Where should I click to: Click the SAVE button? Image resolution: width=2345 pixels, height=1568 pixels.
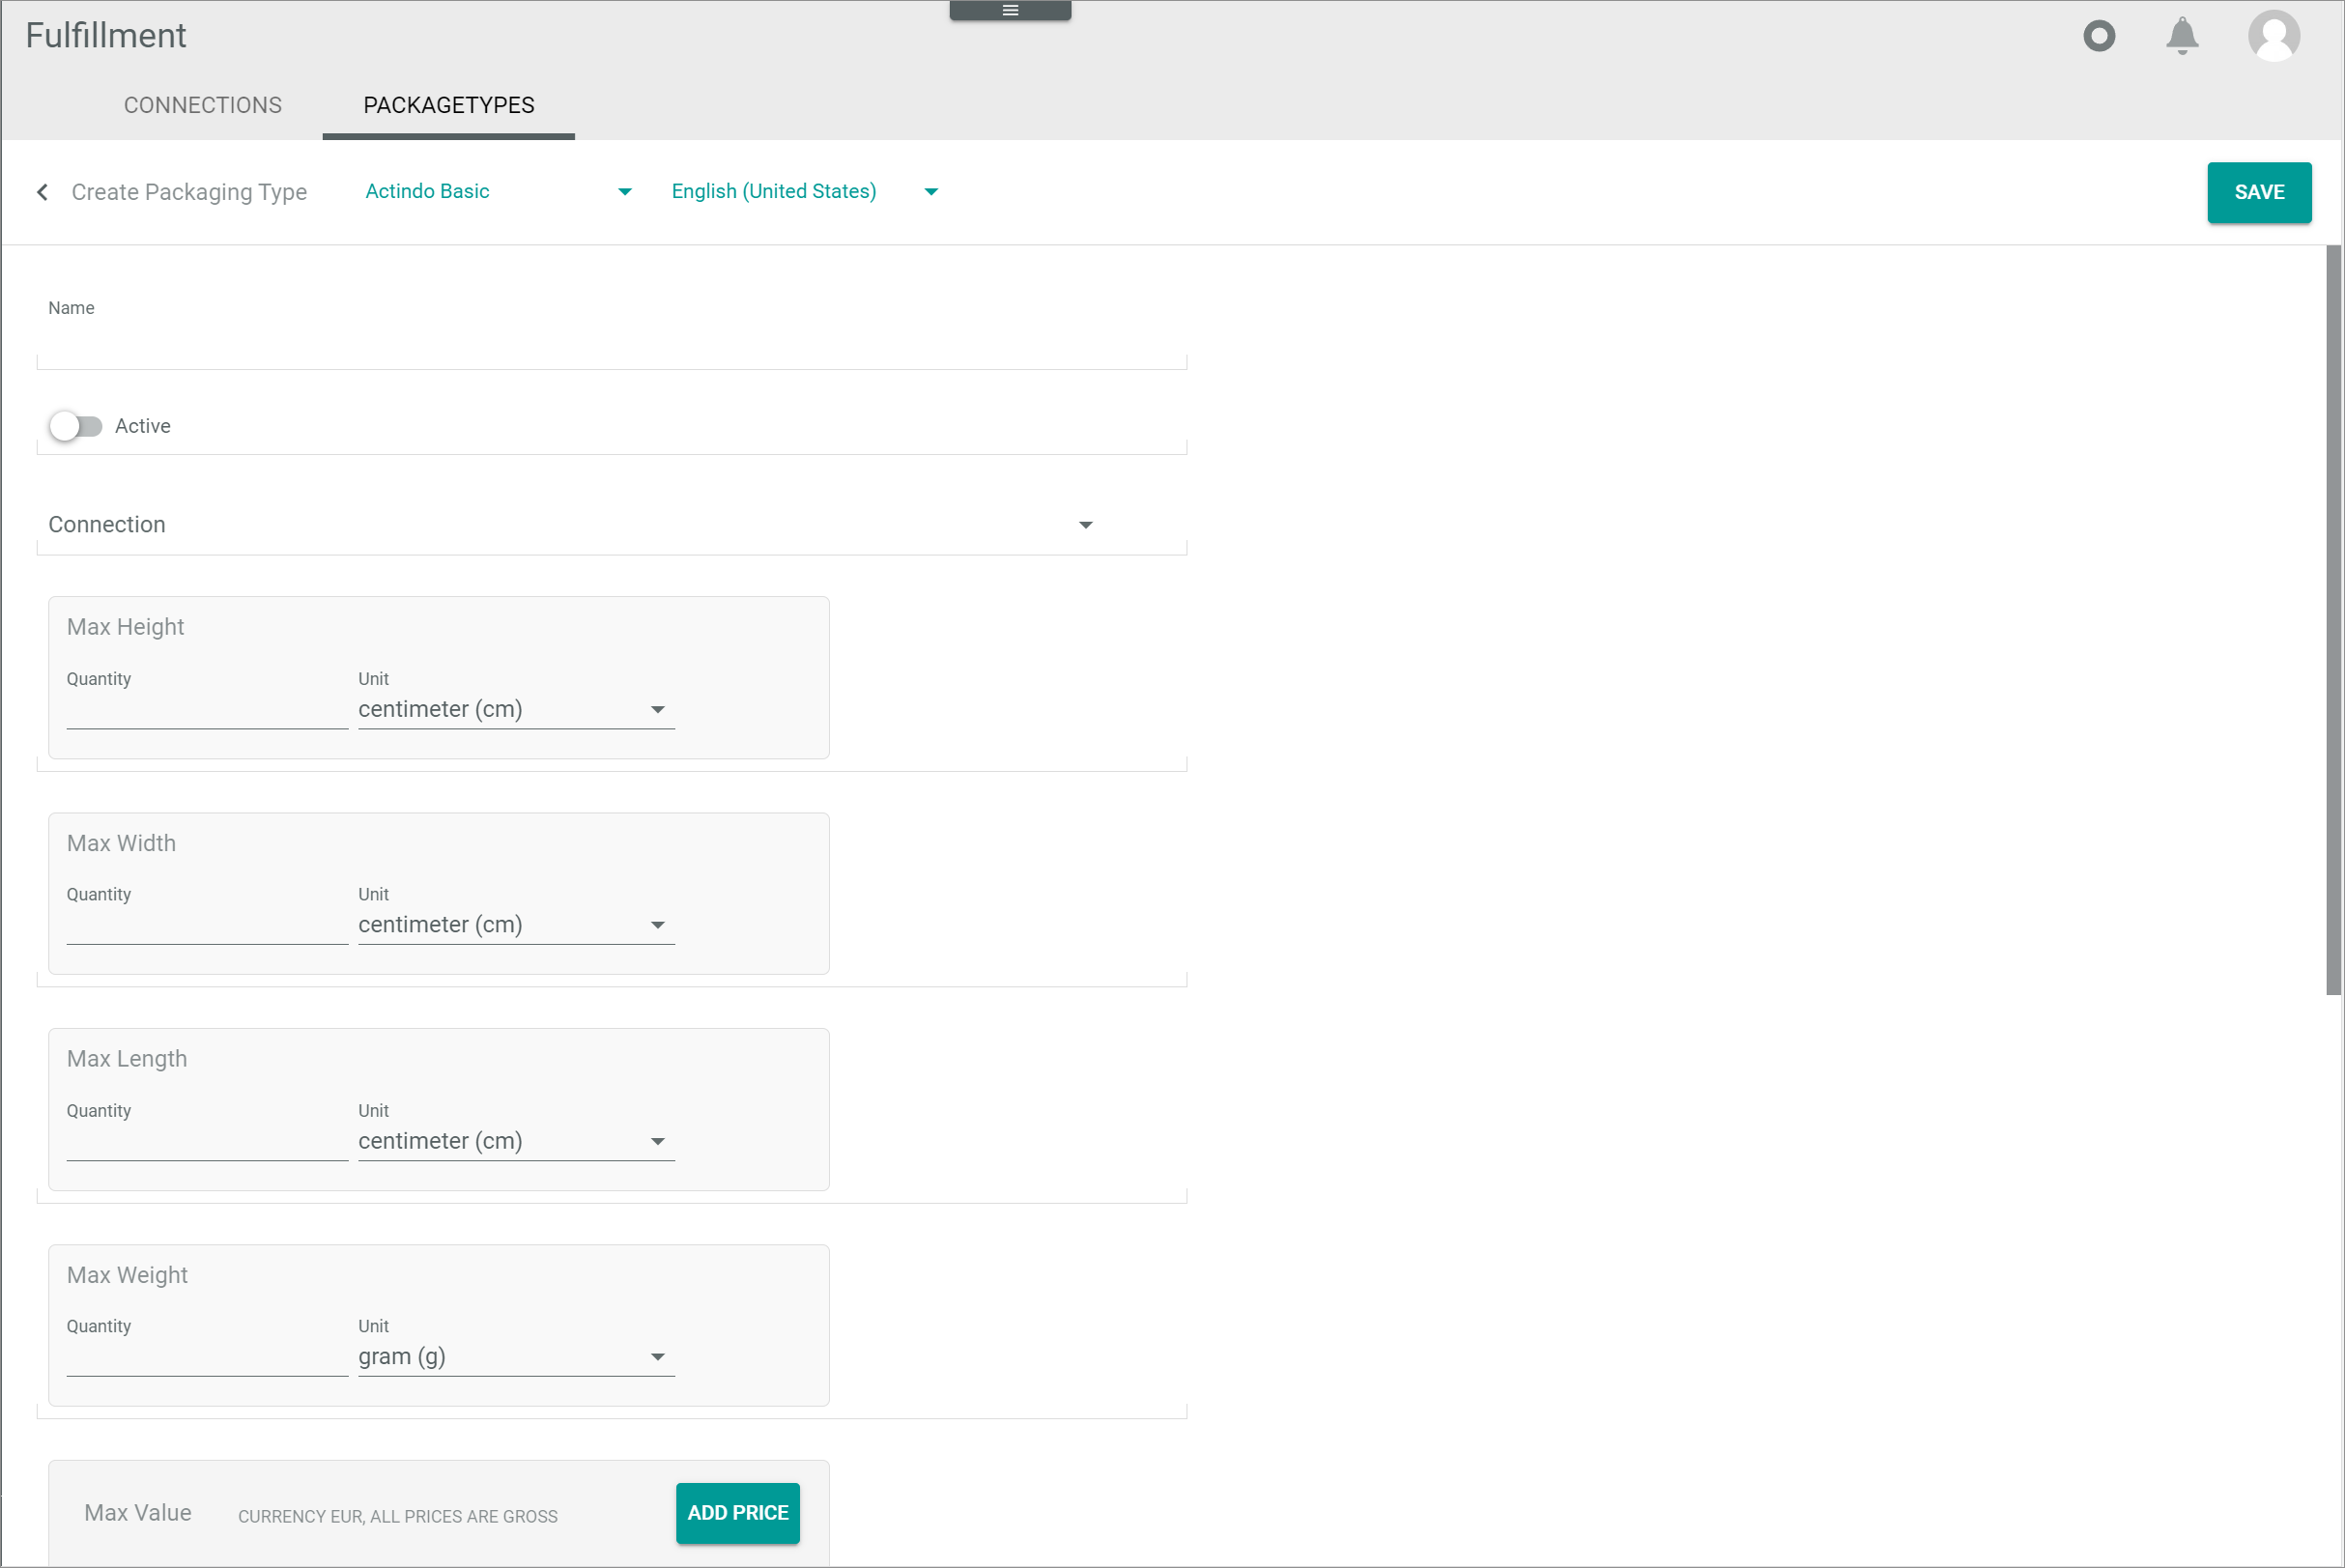point(2258,191)
